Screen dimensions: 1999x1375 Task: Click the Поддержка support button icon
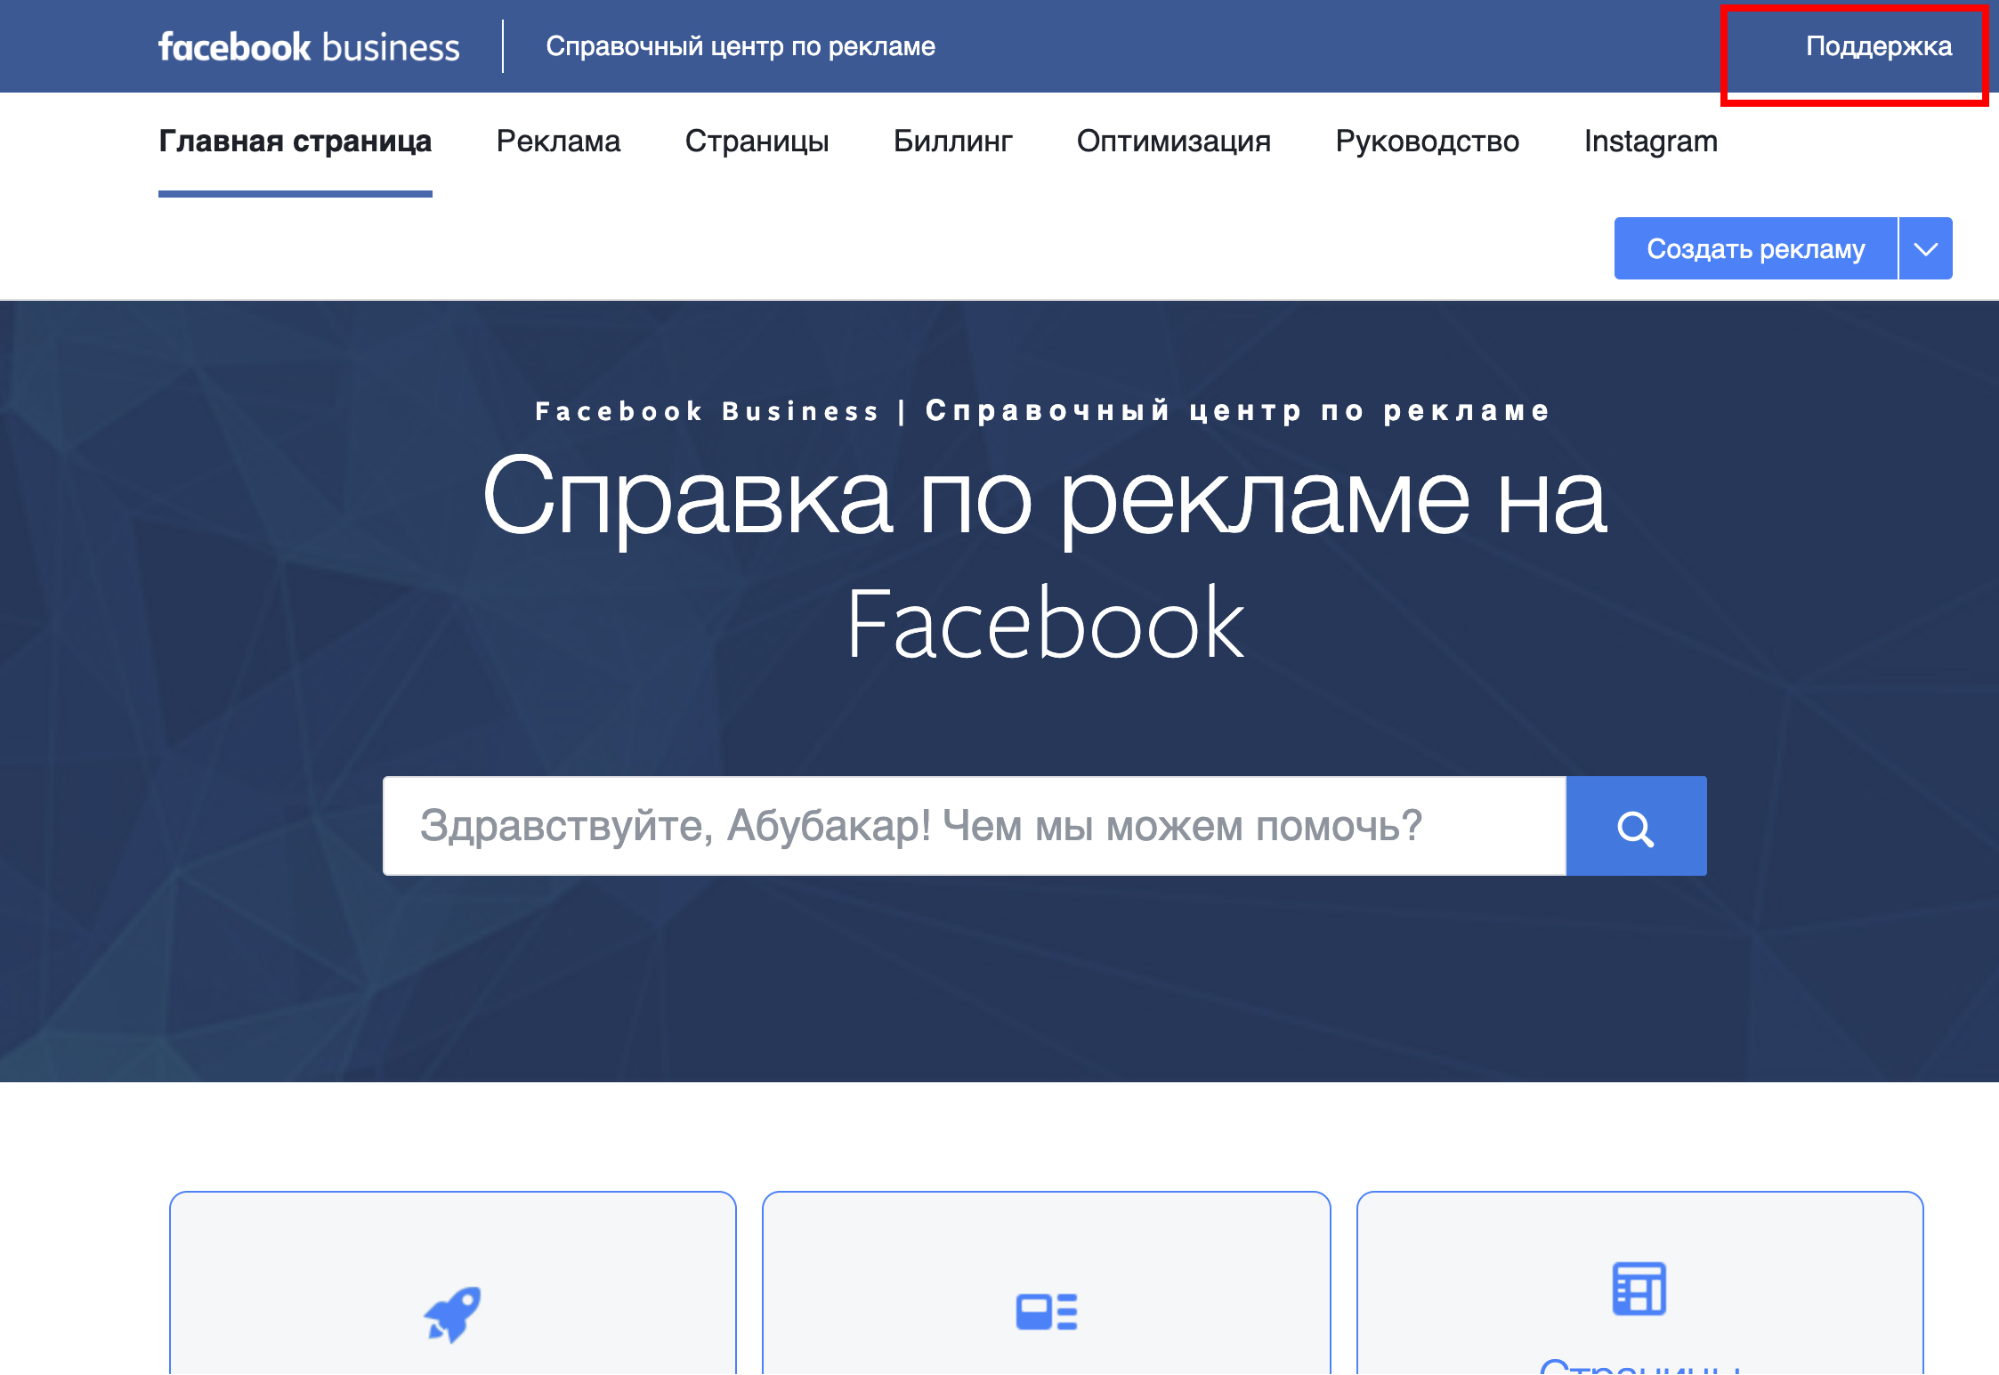coord(1871,46)
